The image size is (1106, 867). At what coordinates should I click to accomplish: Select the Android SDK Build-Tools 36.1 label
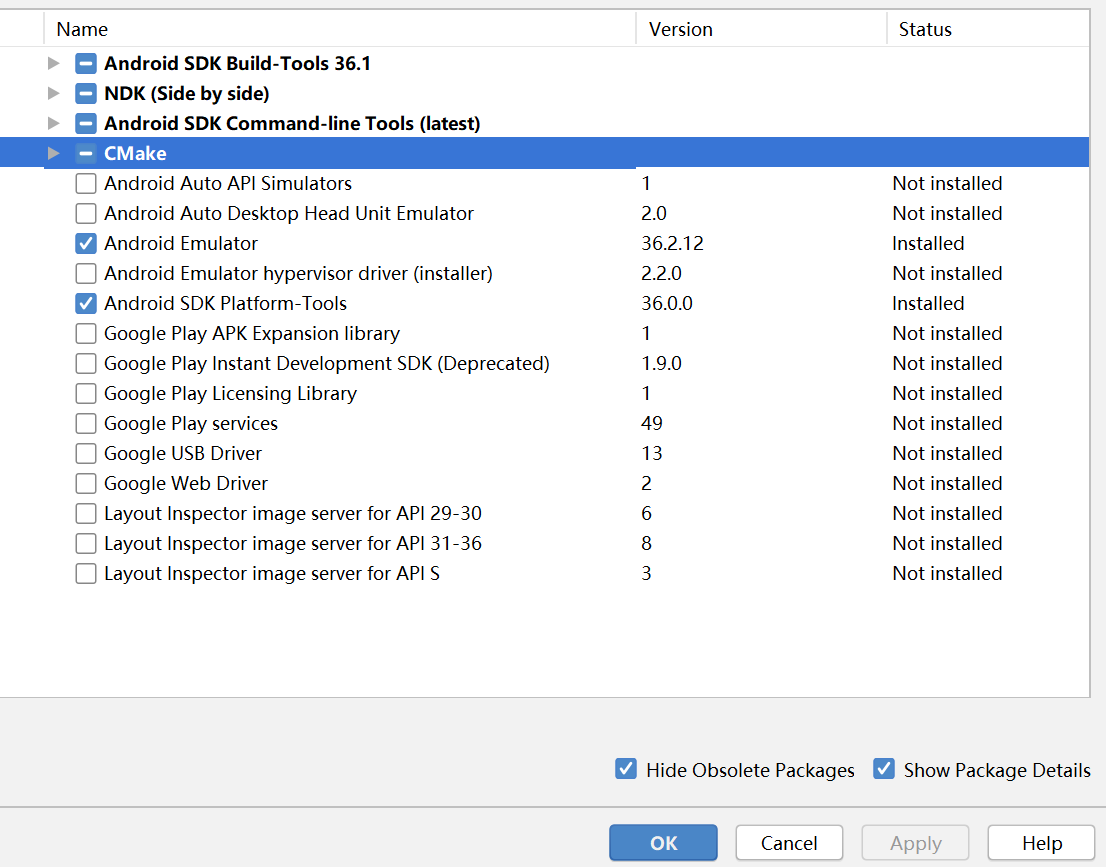[237, 63]
